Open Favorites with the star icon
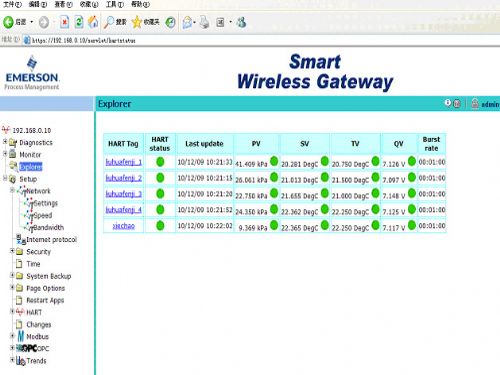Viewport: 500px width, 375px height. [x=137, y=22]
